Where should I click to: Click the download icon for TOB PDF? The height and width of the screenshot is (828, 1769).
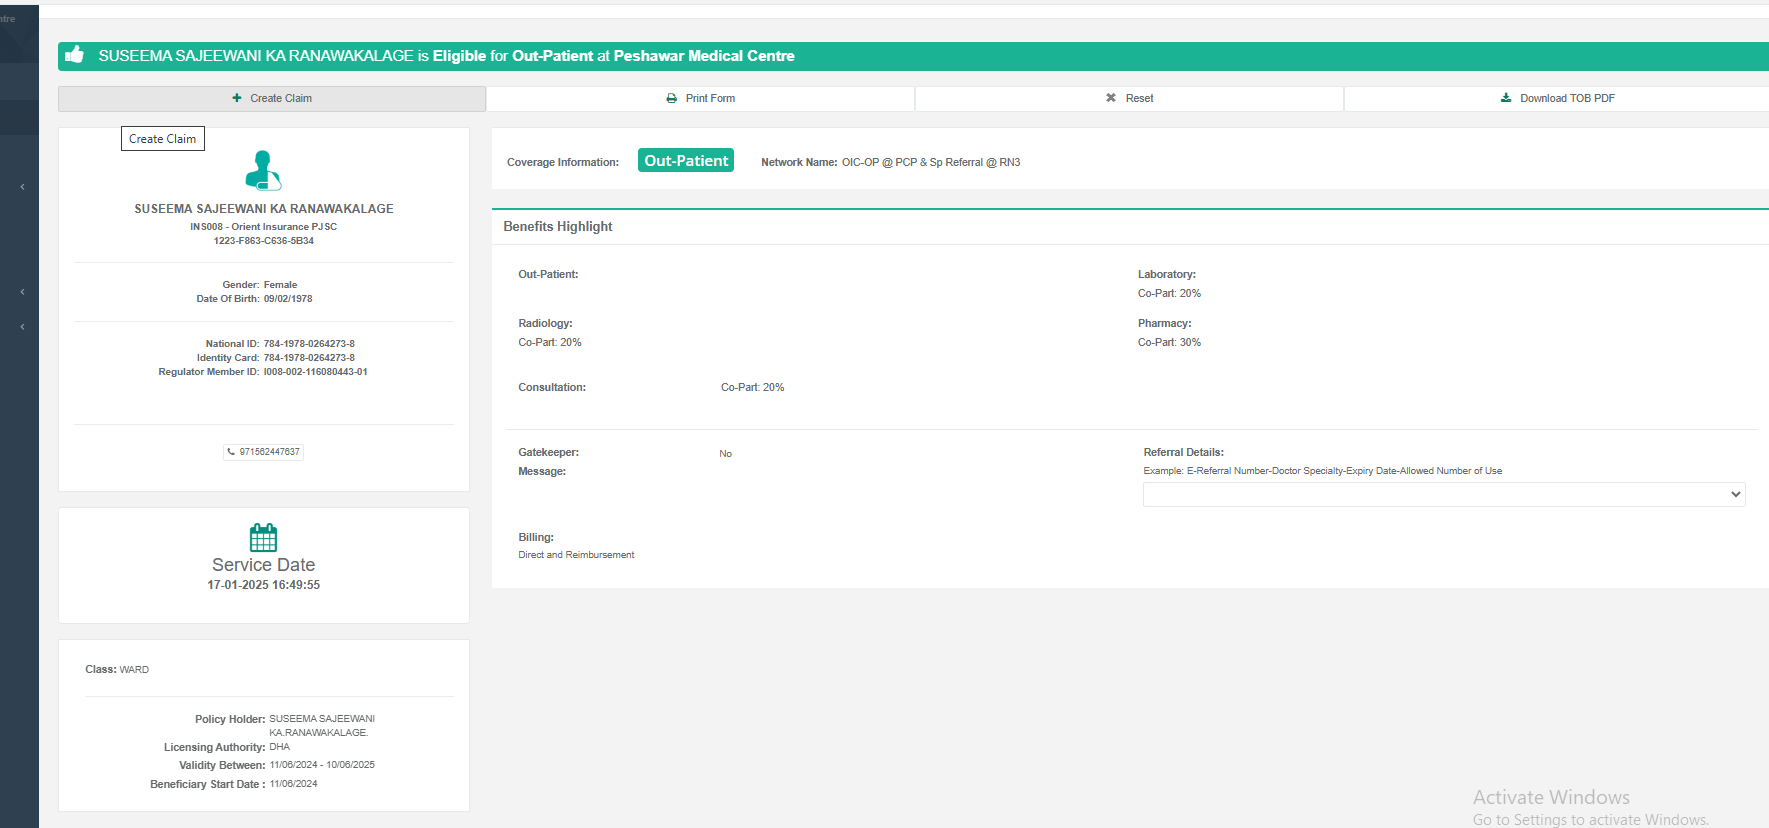coord(1506,98)
